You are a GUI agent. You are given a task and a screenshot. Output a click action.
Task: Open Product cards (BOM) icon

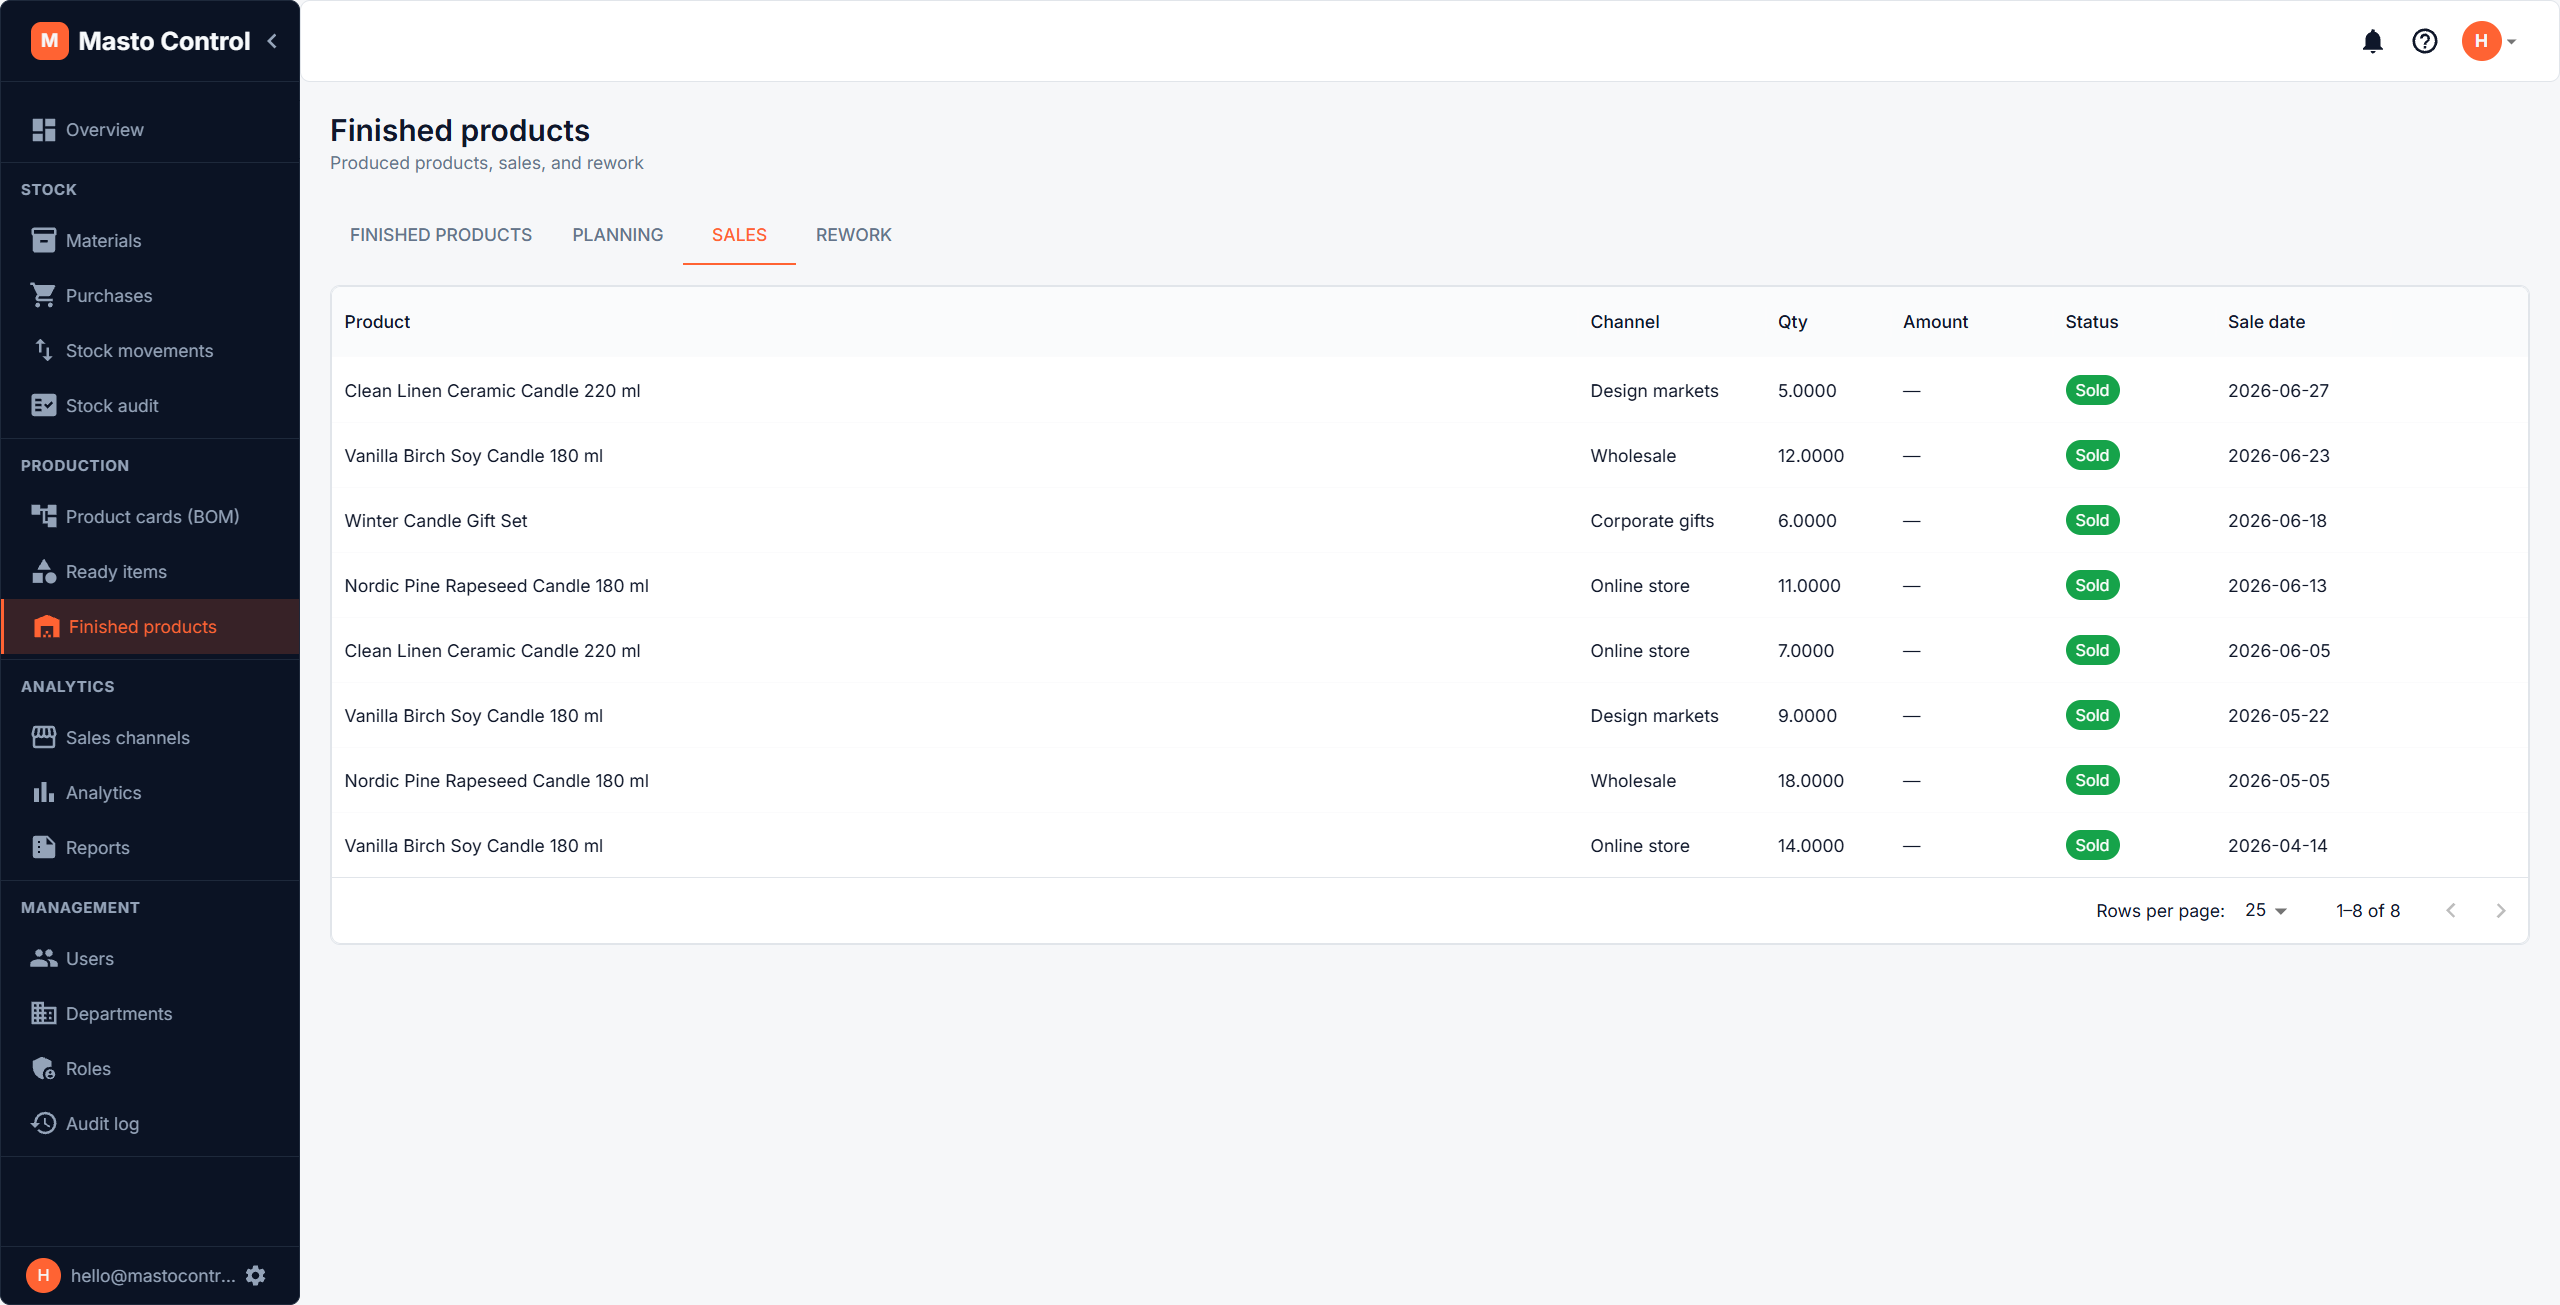coord(43,516)
